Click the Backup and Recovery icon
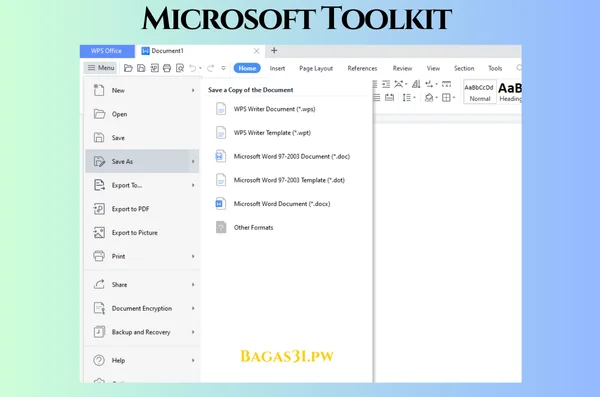600x397 pixels. (99, 332)
